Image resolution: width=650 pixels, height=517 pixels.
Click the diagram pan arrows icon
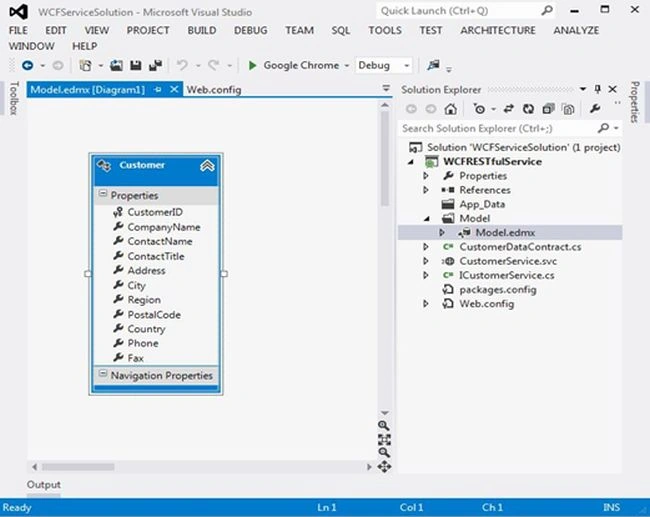384,467
